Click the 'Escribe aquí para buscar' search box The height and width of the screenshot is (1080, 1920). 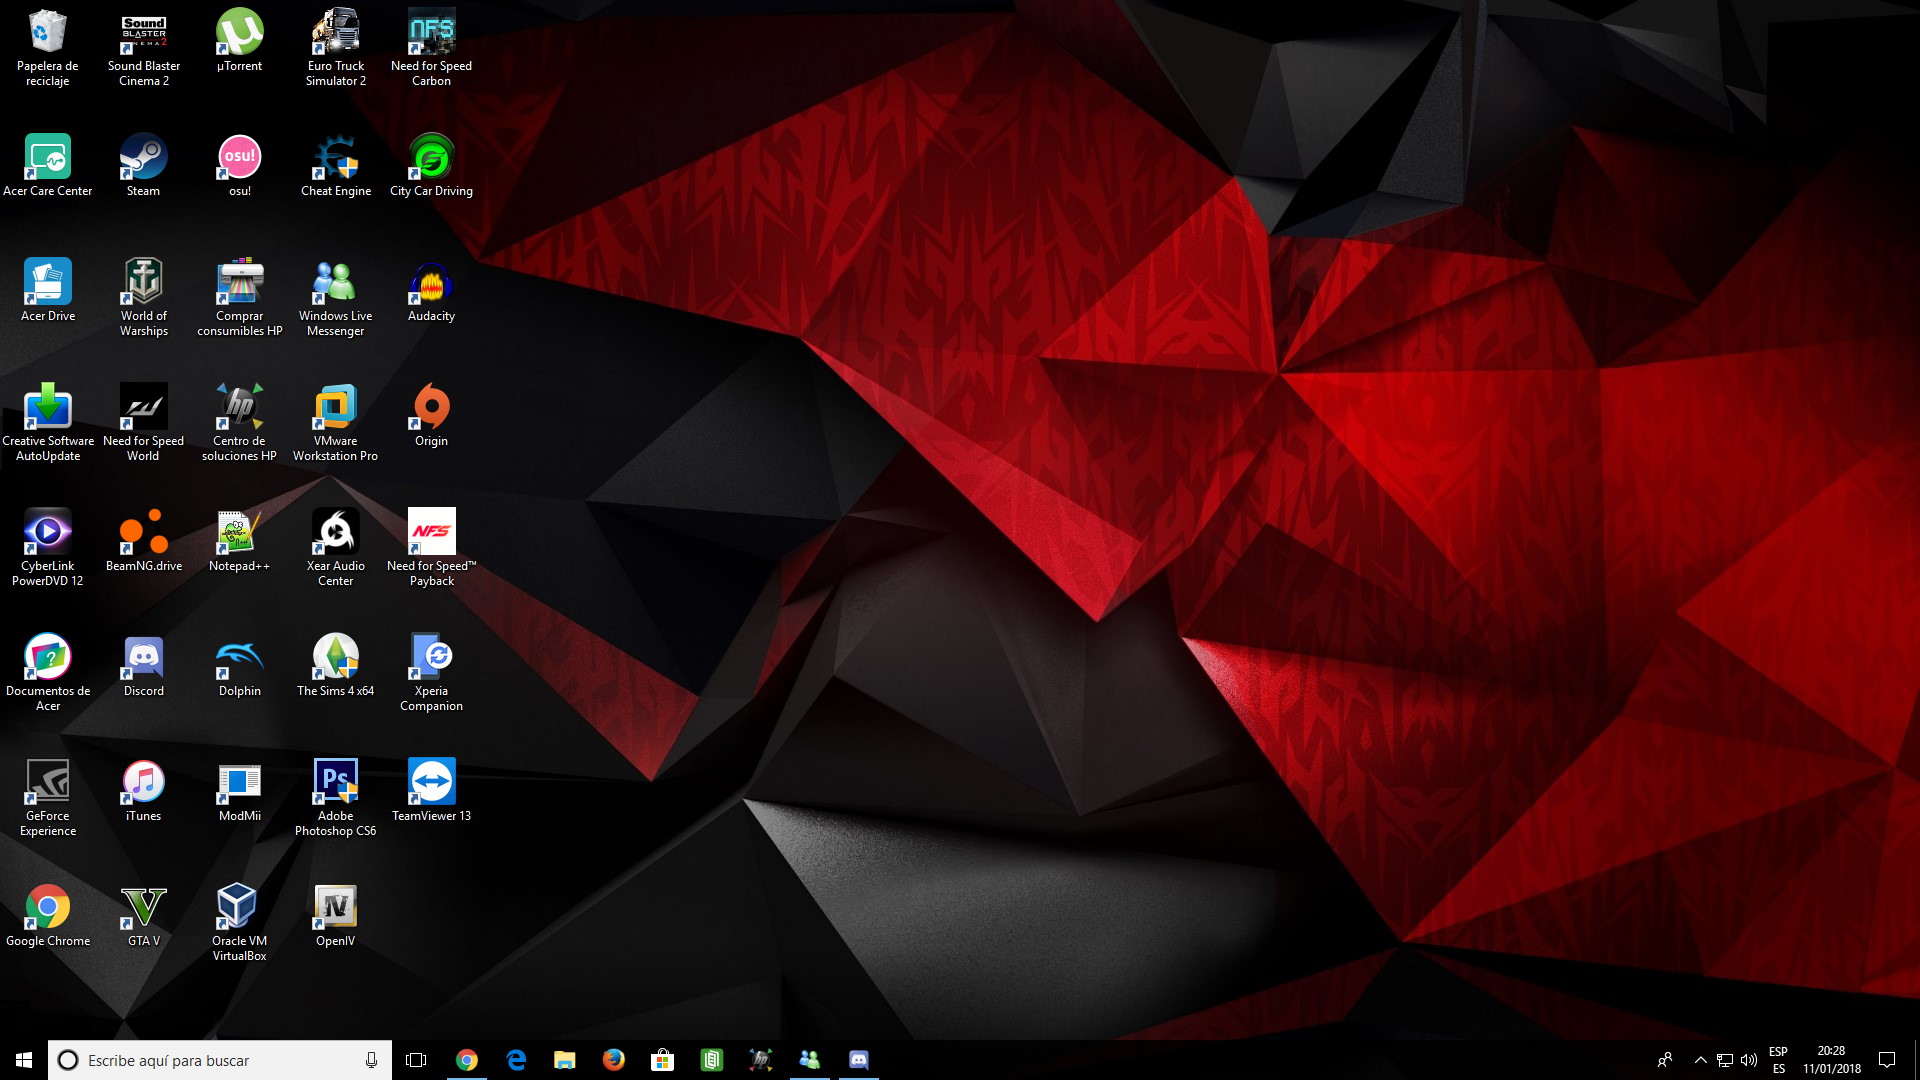(x=220, y=1060)
